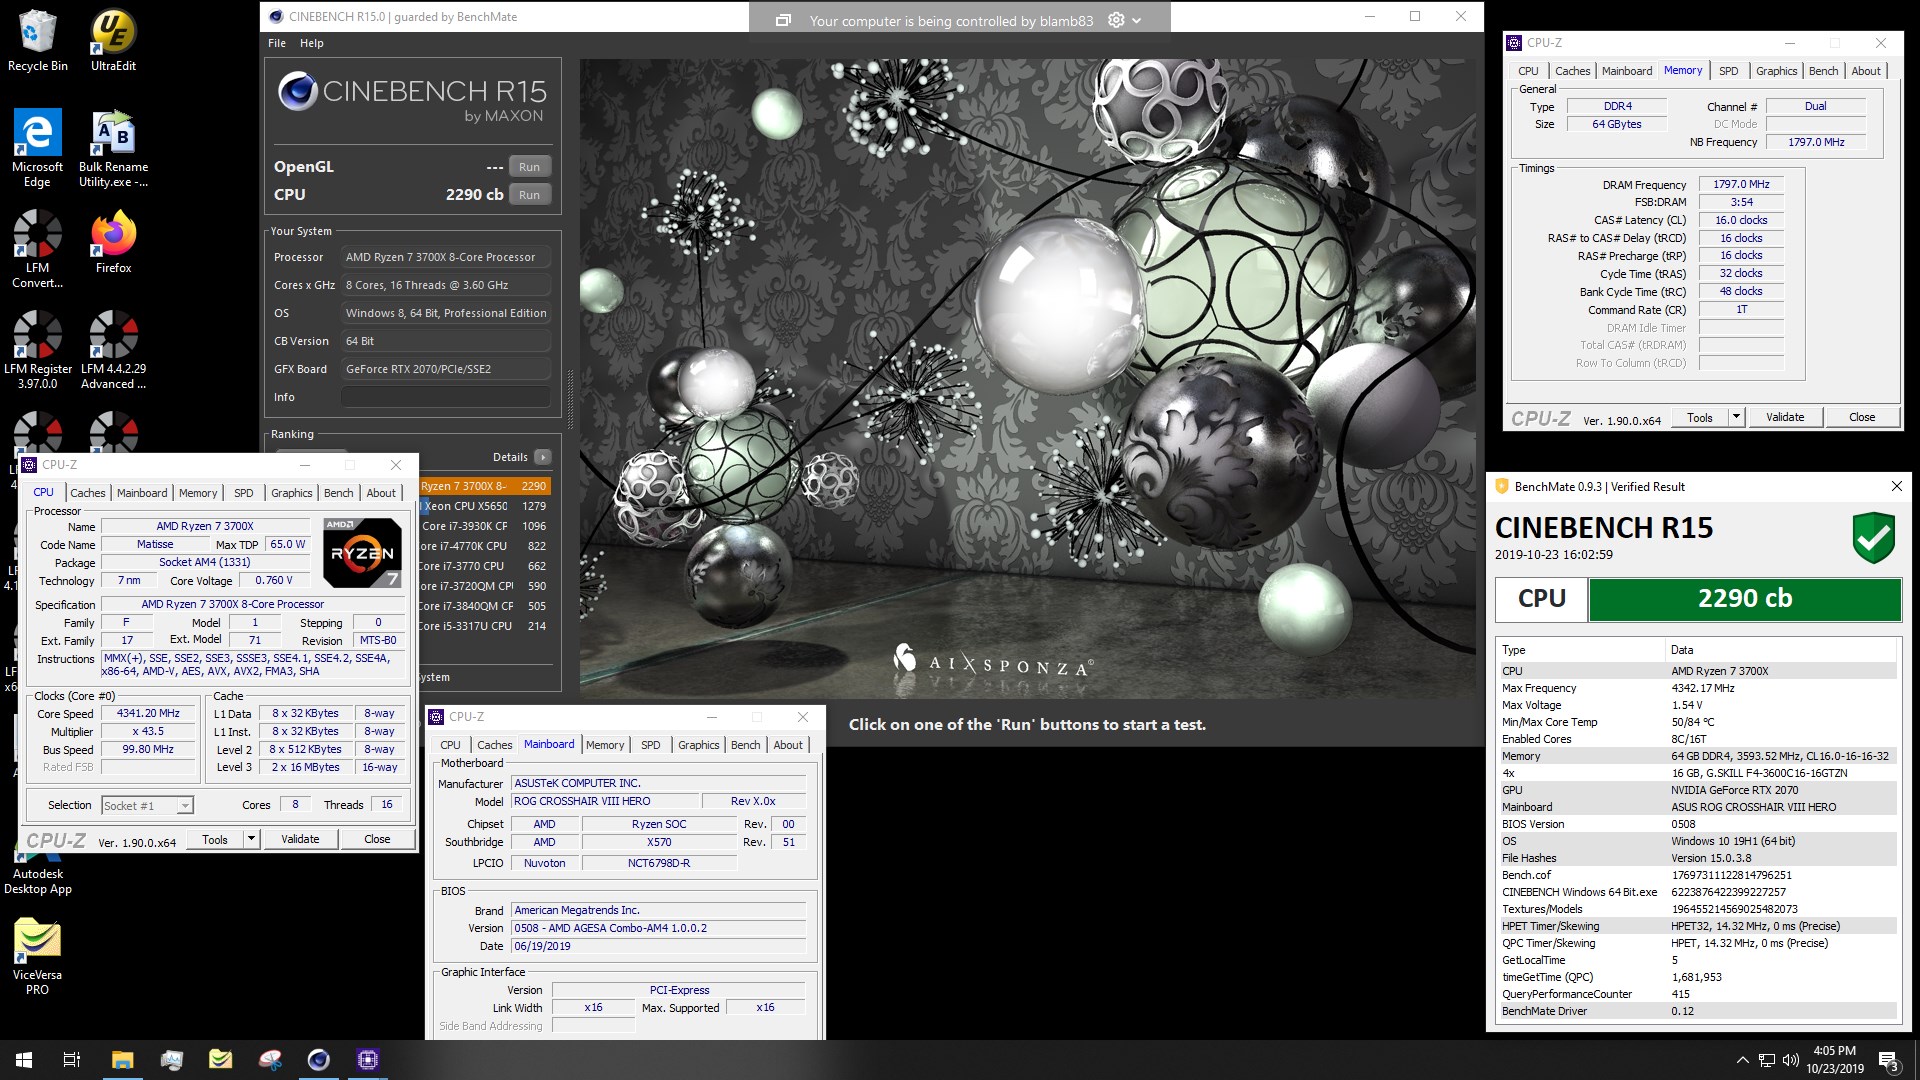
Task: Open Task View on the taskbar
Action: (x=72, y=1060)
